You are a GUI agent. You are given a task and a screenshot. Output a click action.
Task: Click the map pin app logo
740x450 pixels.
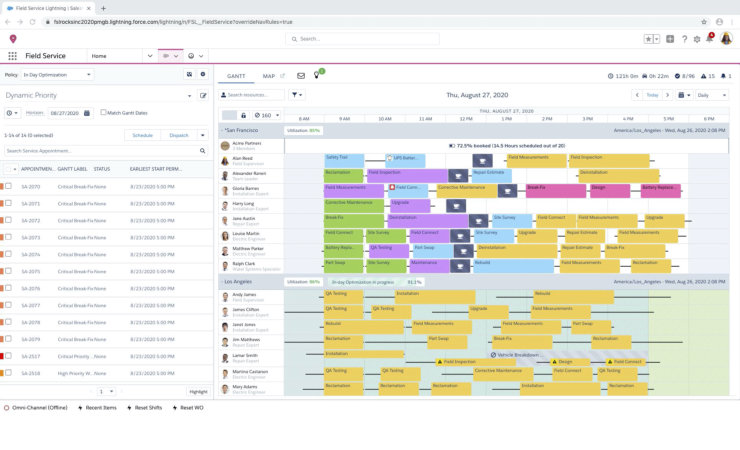click(13, 39)
